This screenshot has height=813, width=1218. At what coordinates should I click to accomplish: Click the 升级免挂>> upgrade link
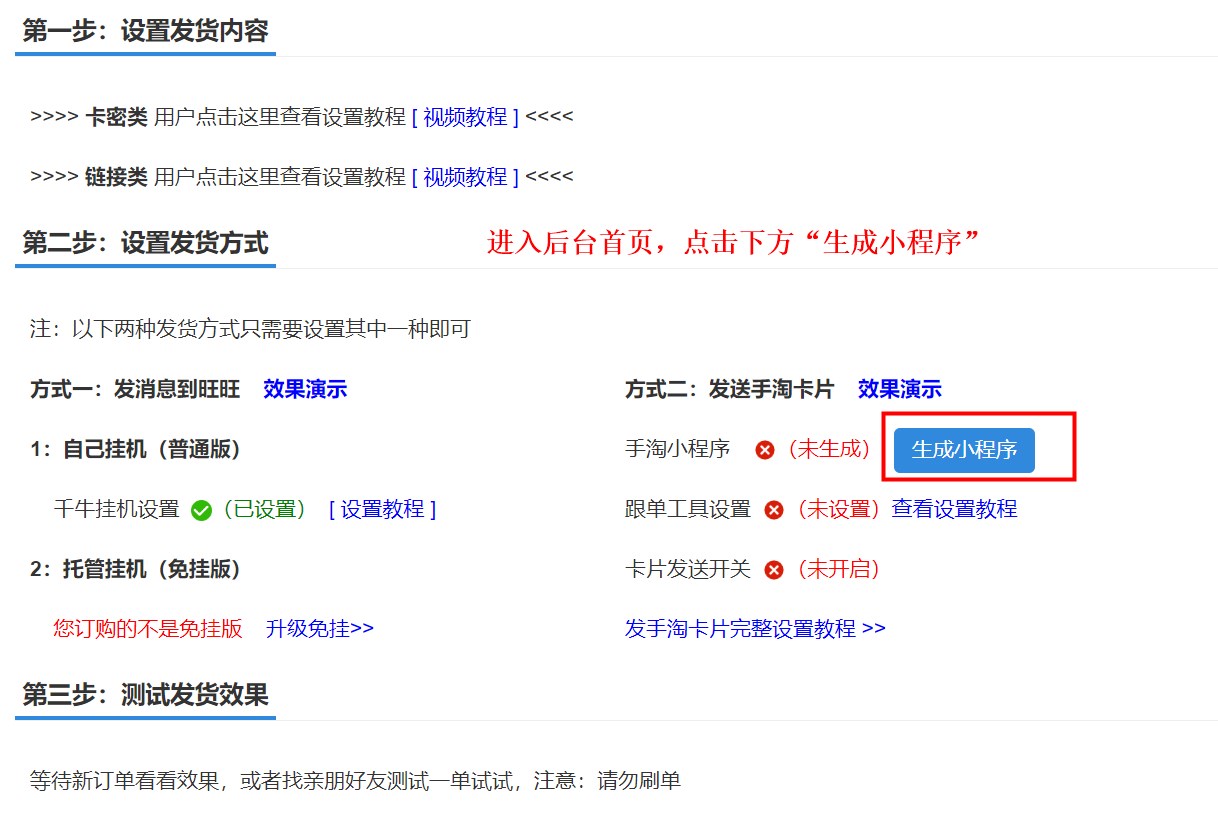(319, 629)
